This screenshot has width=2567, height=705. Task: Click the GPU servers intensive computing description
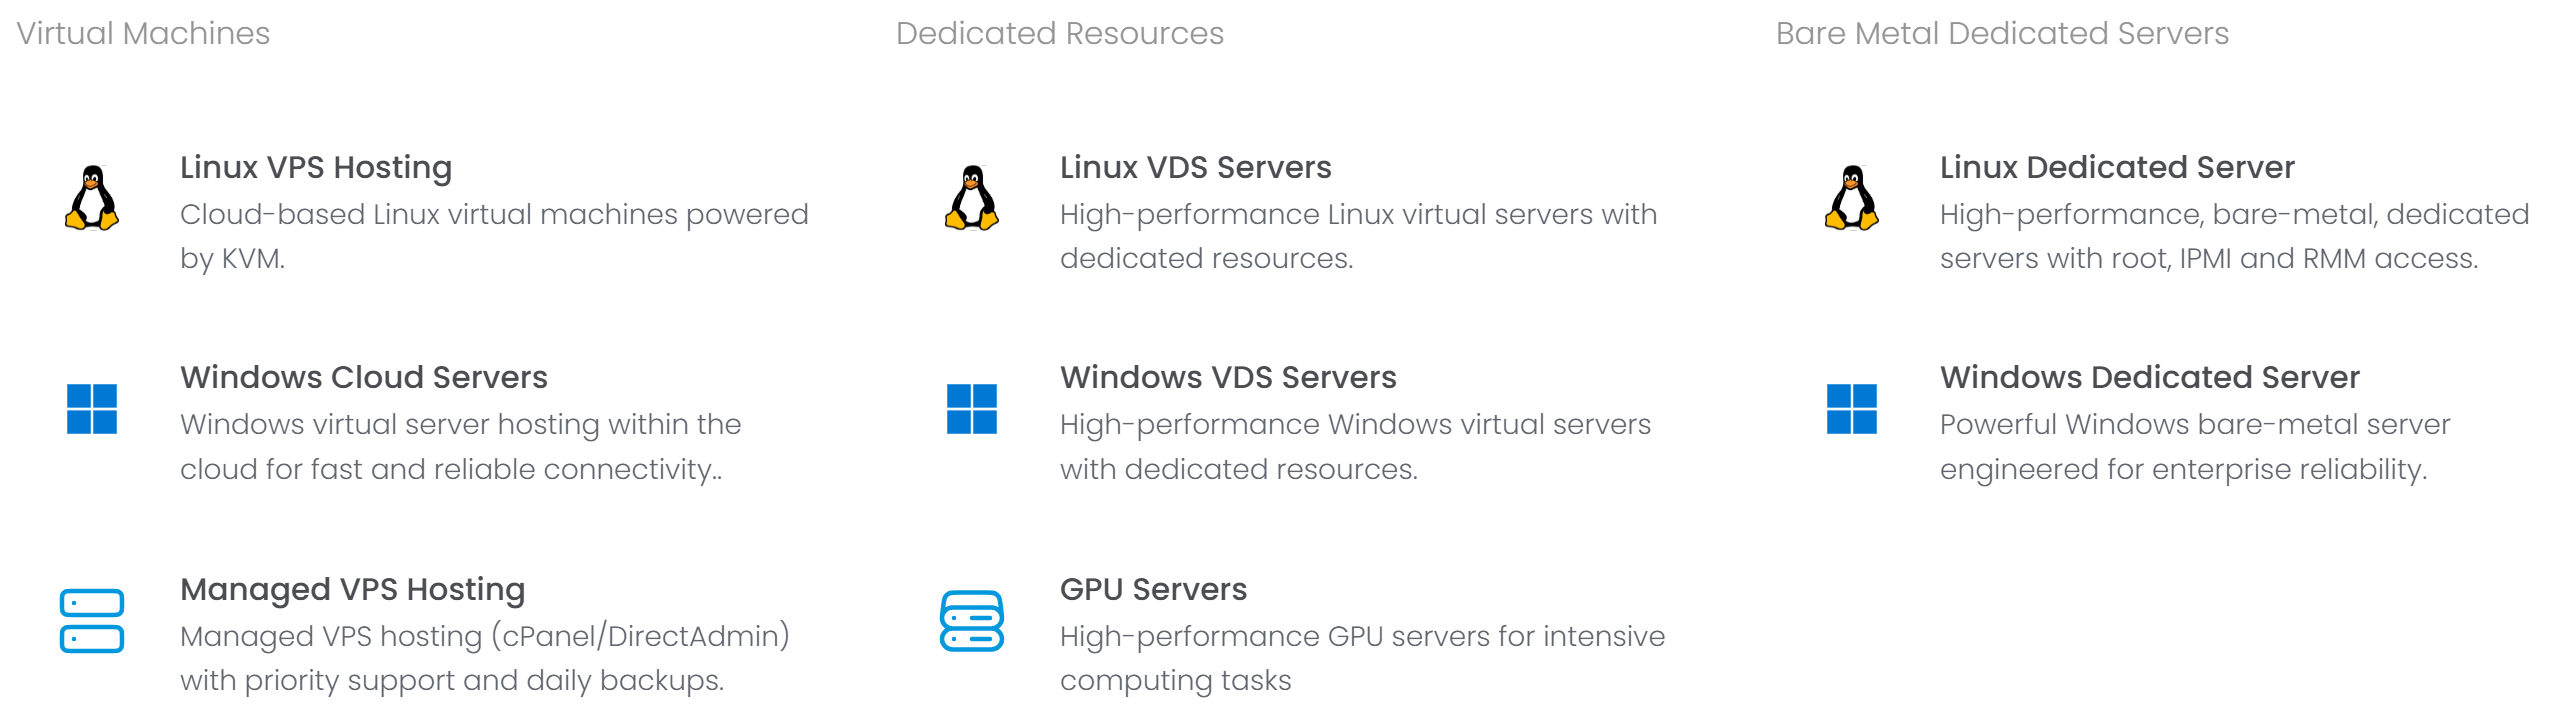[1363, 658]
